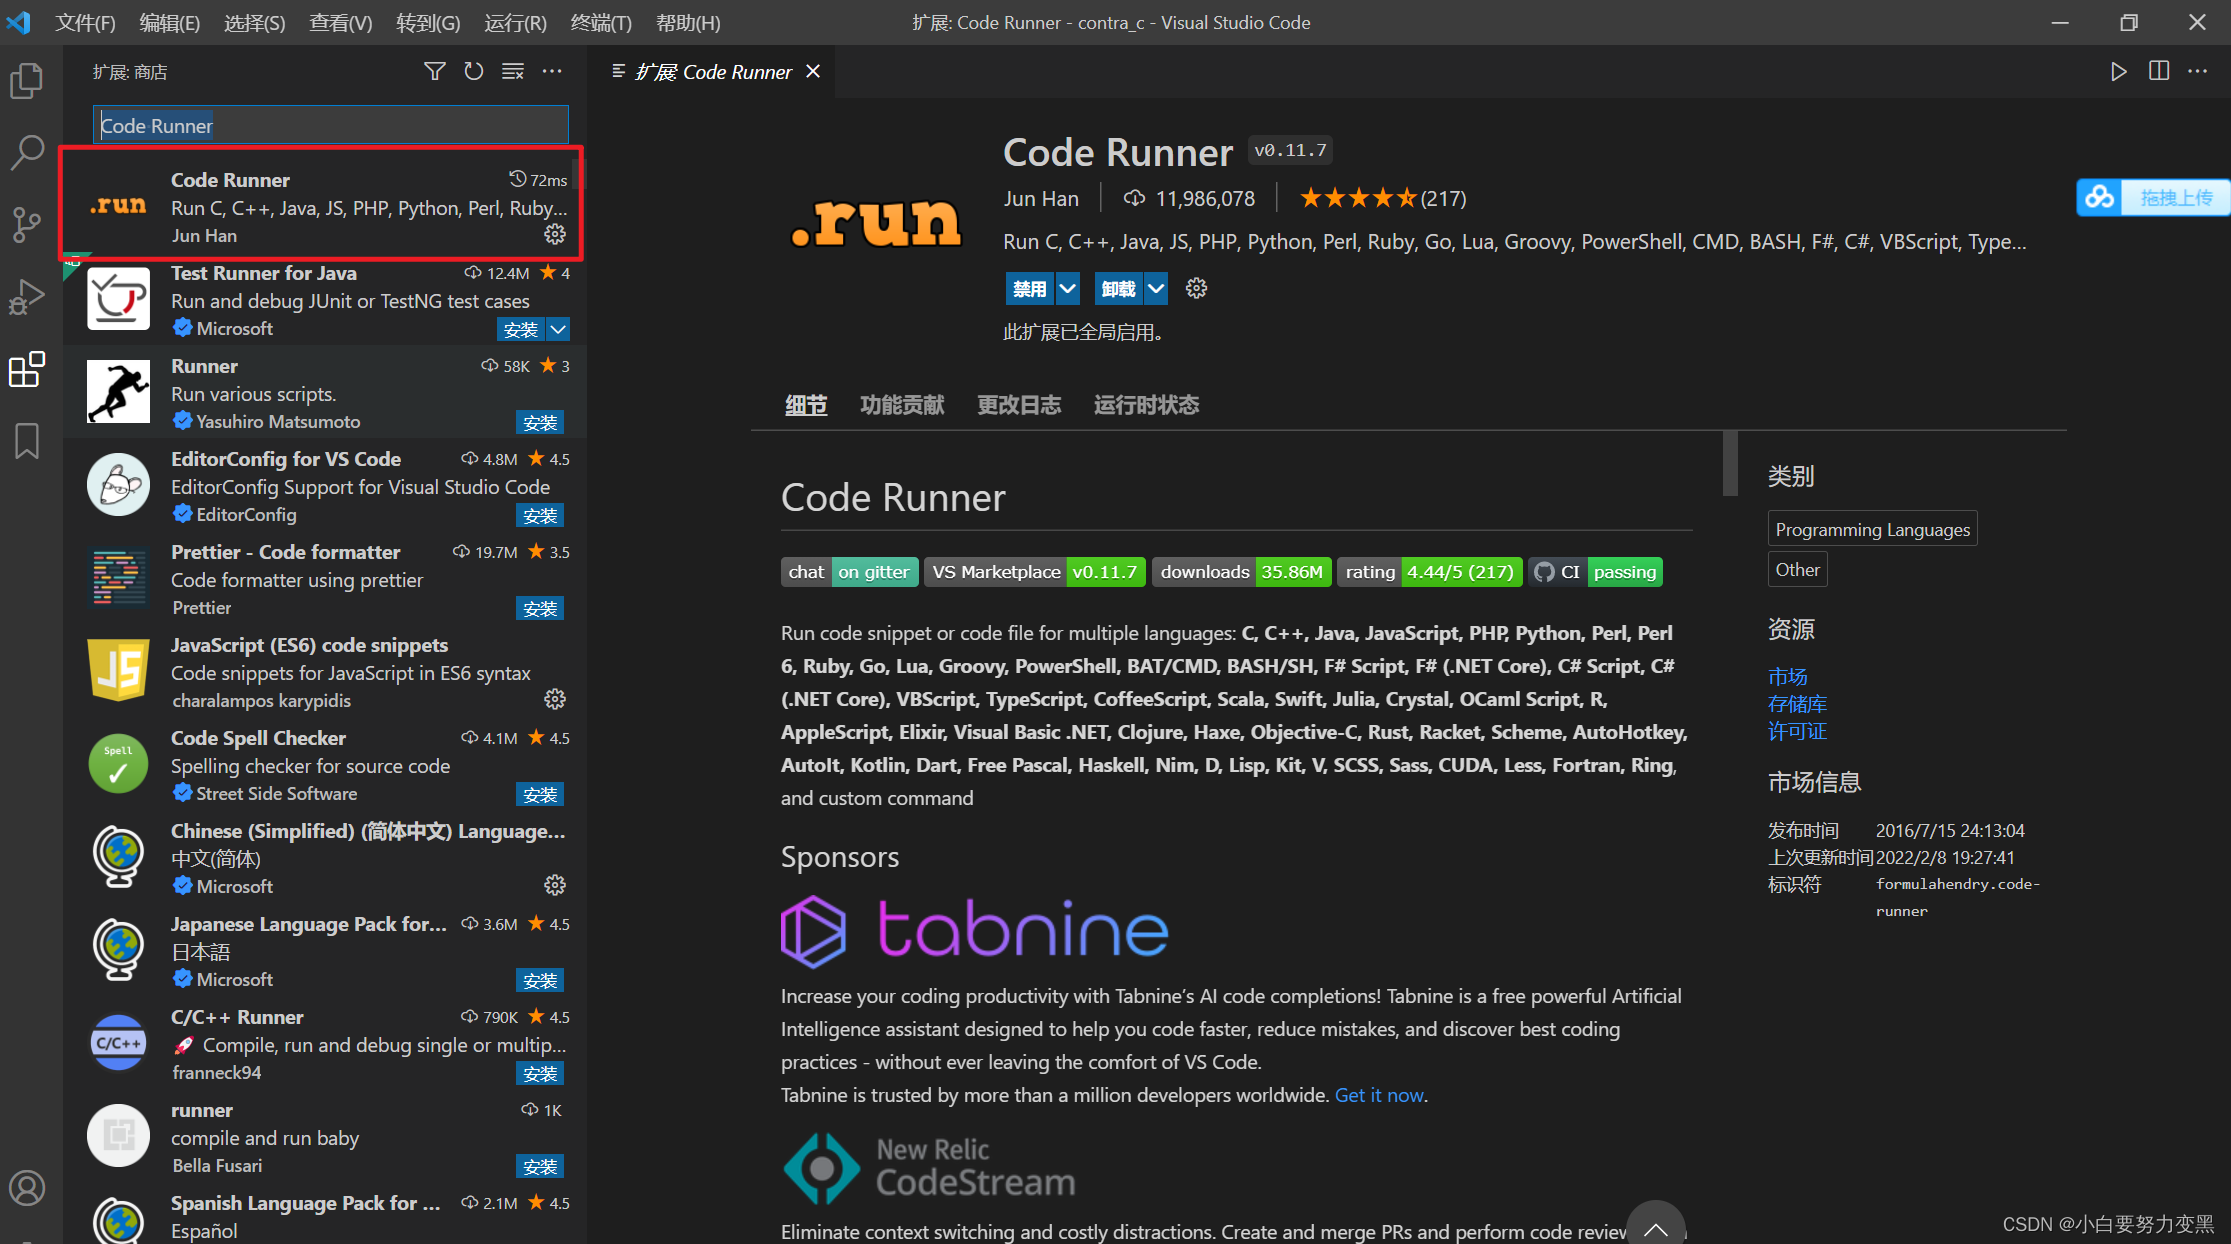Expand install dropdown for Test Runner for Java

coord(559,329)
